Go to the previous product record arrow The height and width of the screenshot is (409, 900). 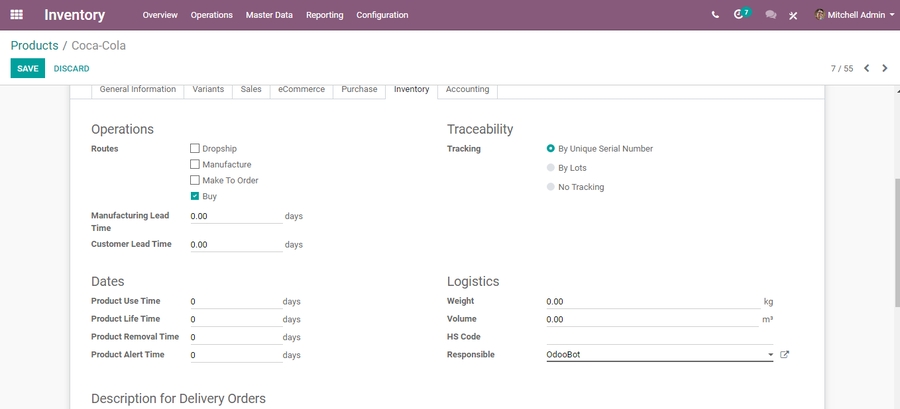click(866, 69)
